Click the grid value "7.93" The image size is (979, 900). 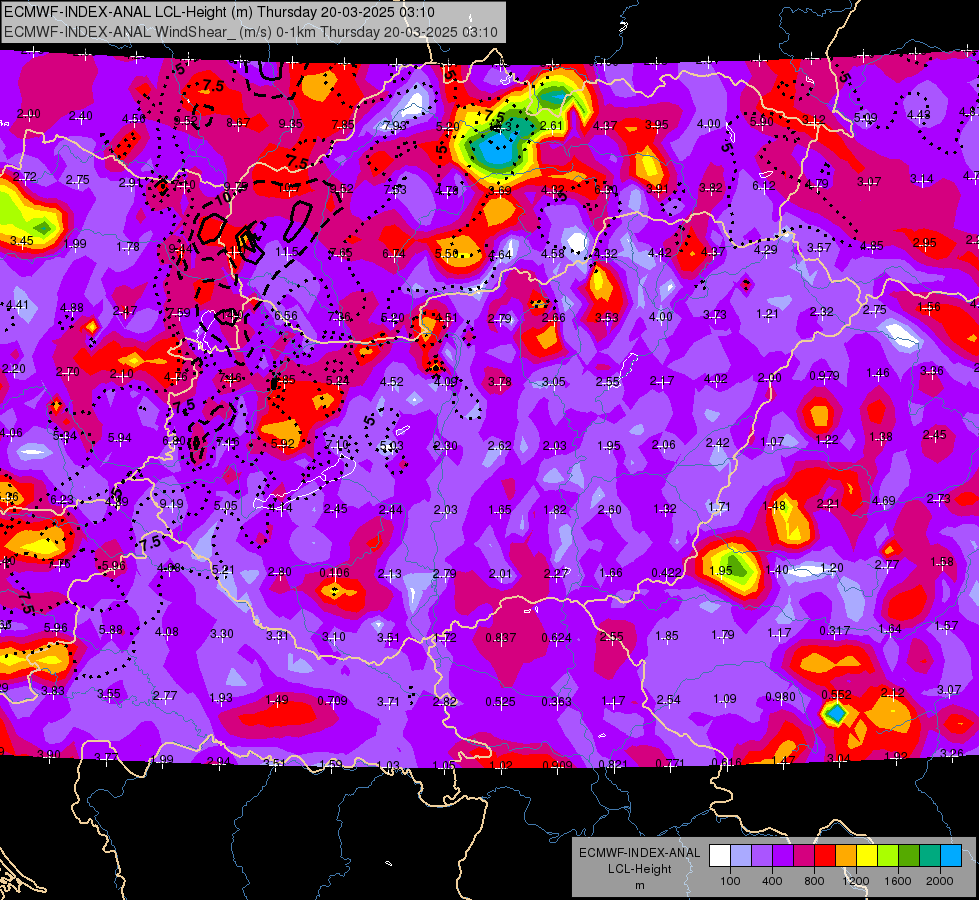[x=395, y=126]
